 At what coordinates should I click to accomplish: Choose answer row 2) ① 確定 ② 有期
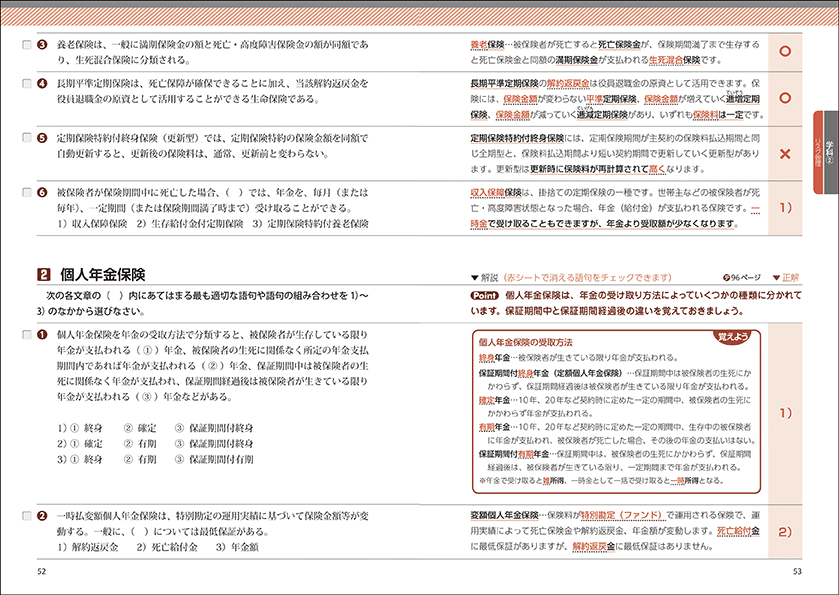pos(155,444)
